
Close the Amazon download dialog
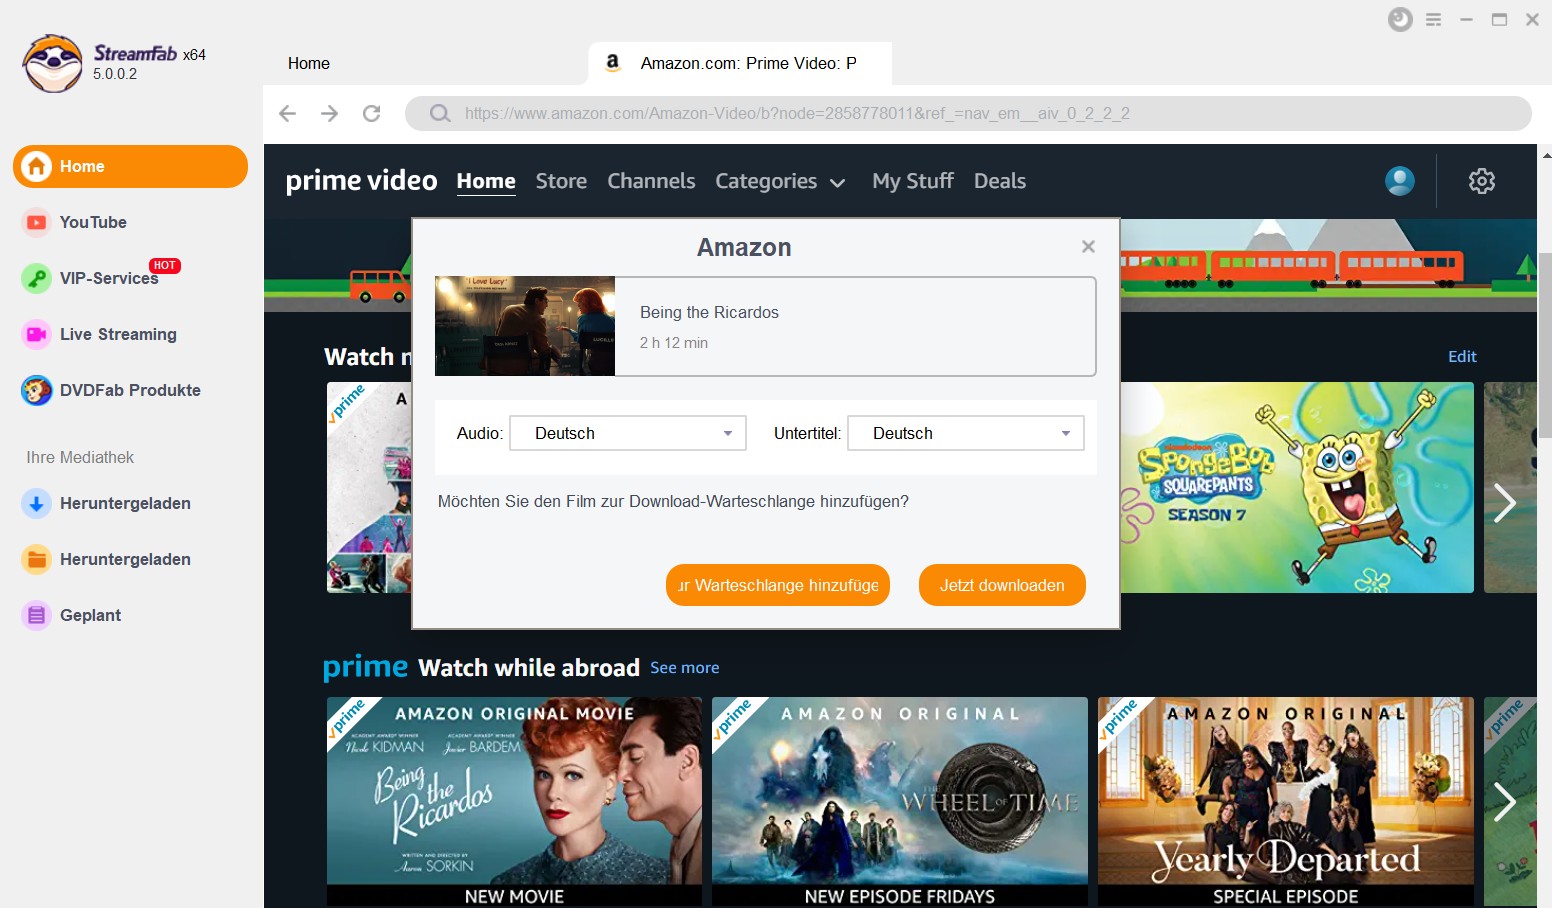(x=1088, y=246)
